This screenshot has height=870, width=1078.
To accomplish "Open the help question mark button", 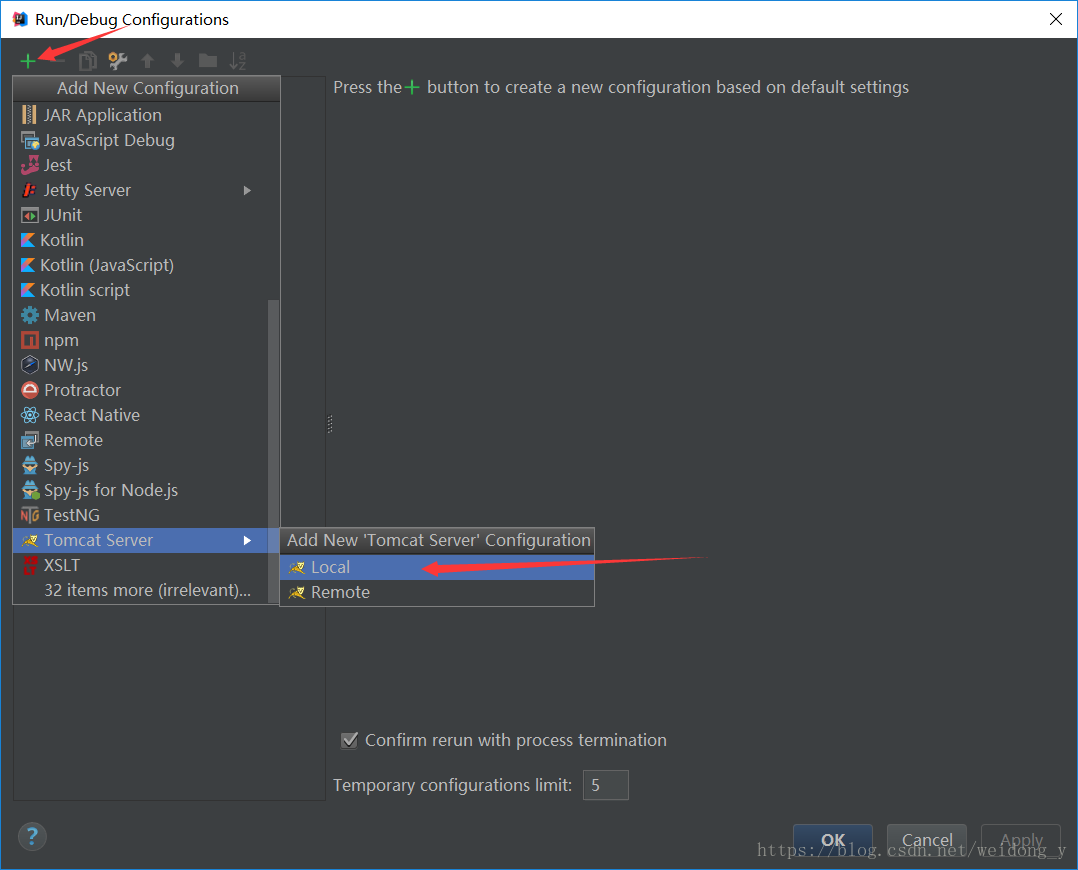I will [x=32, y=837].
